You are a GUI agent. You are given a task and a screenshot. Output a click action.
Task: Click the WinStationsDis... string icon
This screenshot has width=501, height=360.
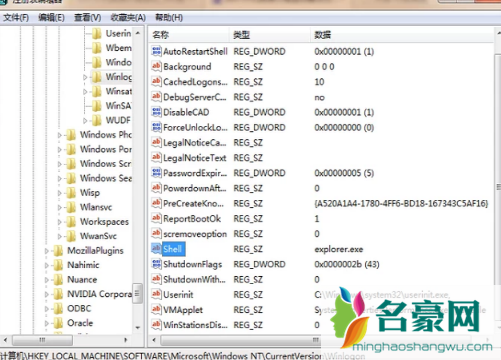(156, 324)
